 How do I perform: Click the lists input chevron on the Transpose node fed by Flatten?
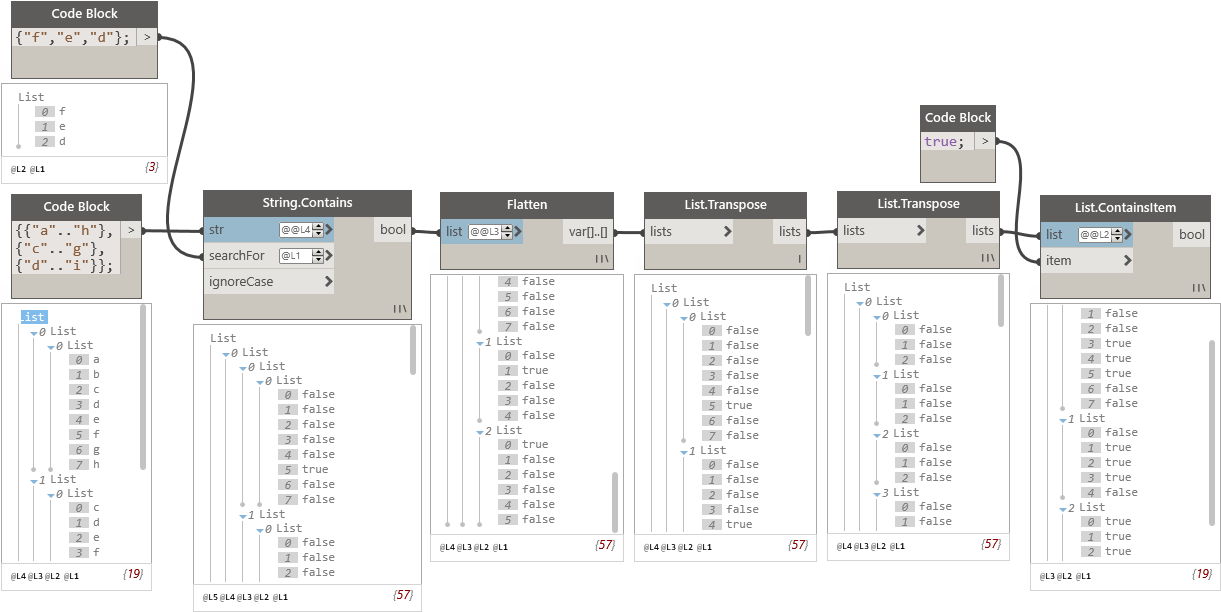(727, 231)
